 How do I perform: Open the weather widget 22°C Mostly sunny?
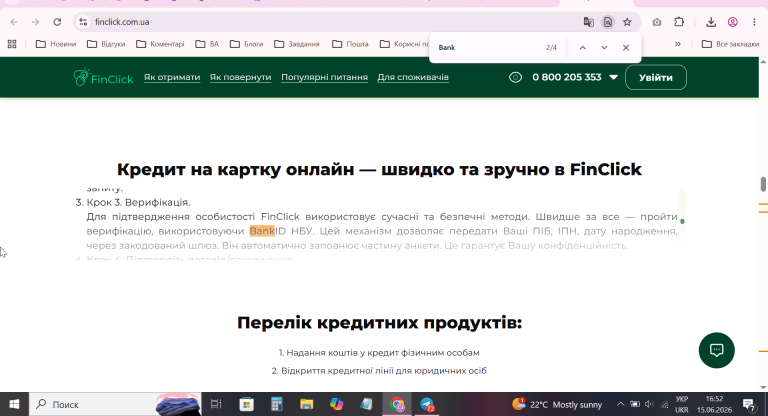(556, 404)
